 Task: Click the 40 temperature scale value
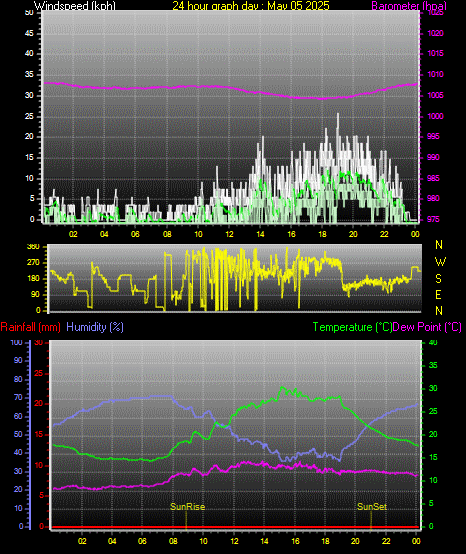(433, 342)
